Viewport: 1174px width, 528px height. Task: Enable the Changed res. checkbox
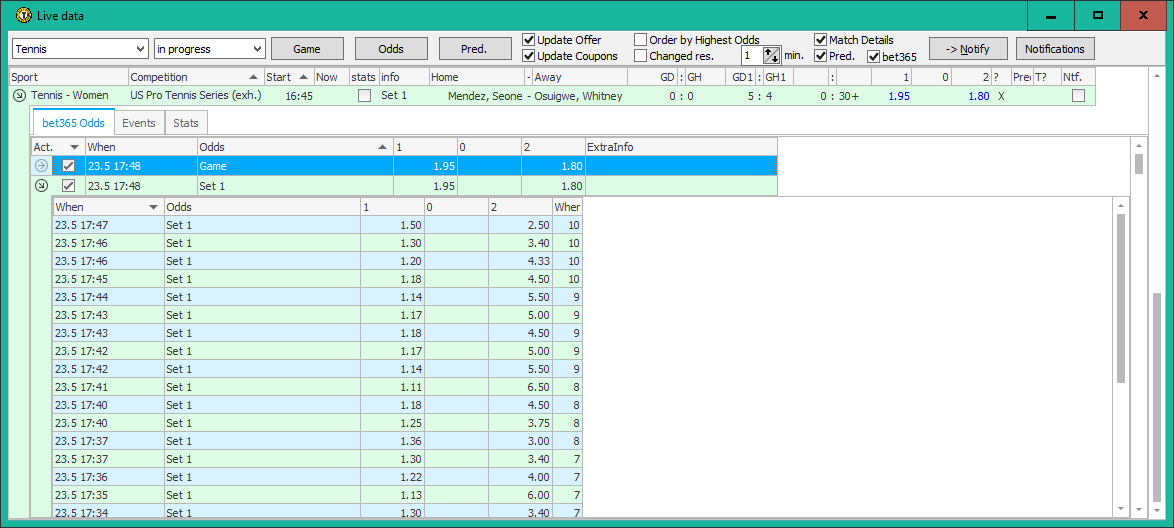coord(641,55)
